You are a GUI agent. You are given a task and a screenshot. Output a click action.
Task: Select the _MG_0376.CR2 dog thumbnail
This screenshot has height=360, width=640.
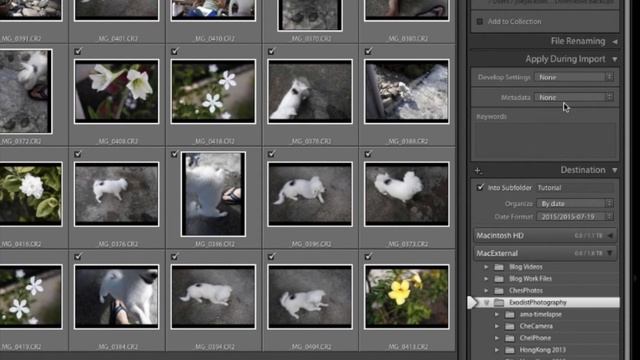tap(117, 194)
